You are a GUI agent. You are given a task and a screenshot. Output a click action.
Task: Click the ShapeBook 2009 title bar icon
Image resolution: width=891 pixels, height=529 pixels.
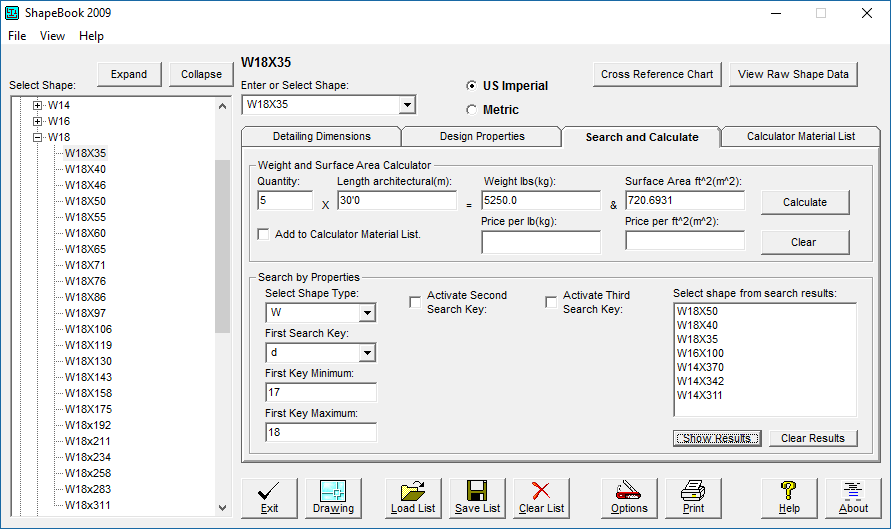coord(12,13)
